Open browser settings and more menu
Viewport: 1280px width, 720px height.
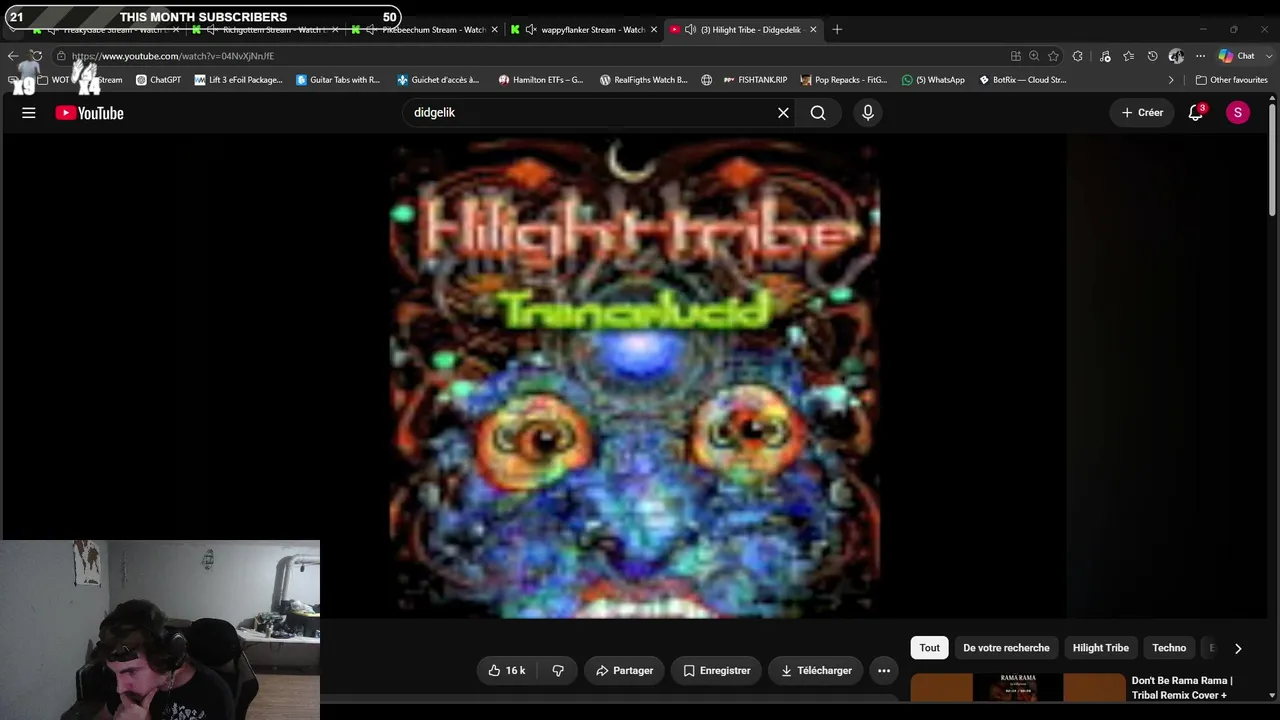point(1200,56)
